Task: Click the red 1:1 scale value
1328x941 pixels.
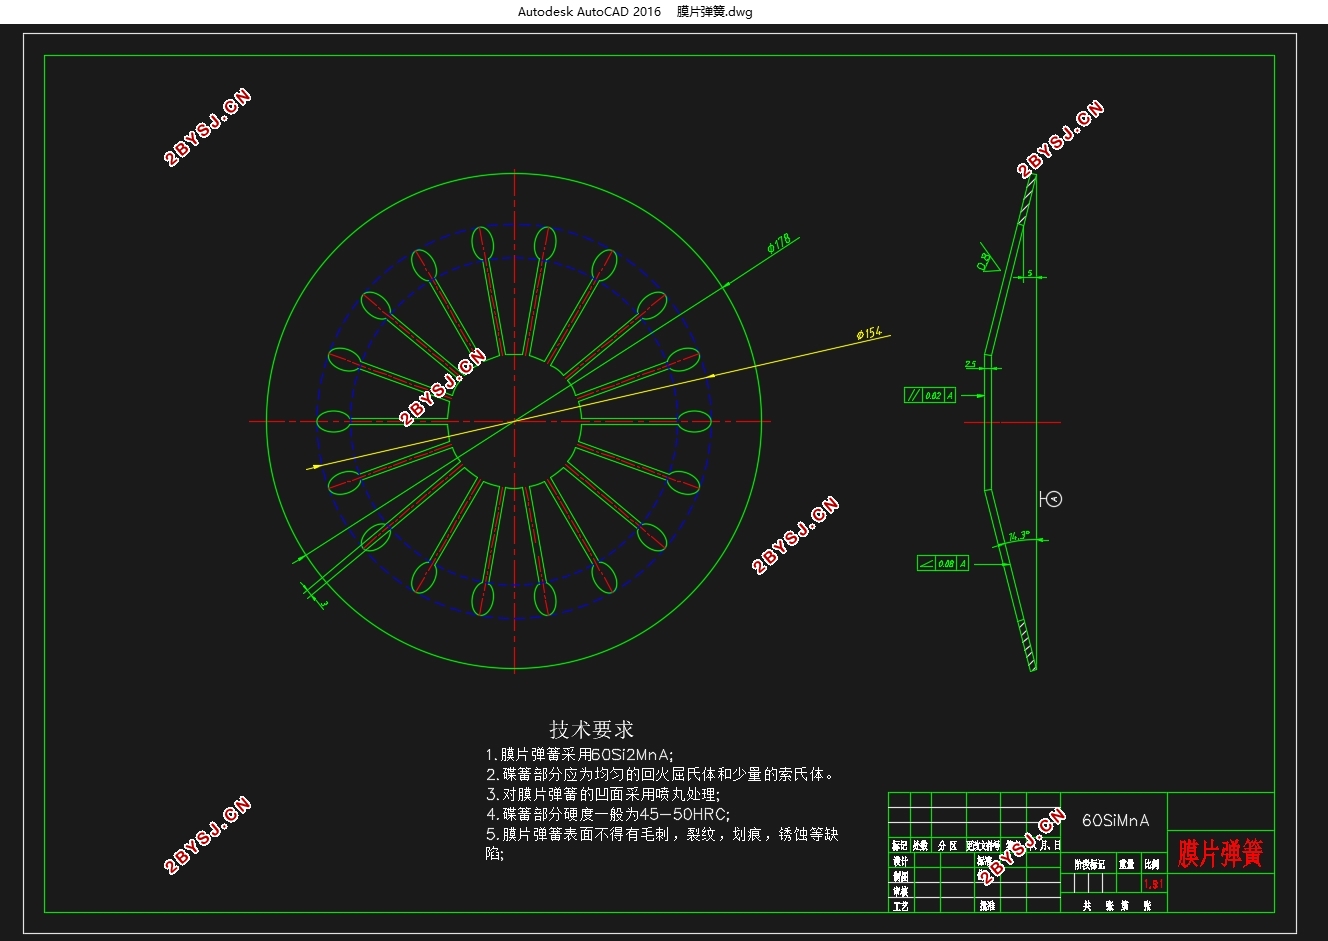Action: point(1153,884)
